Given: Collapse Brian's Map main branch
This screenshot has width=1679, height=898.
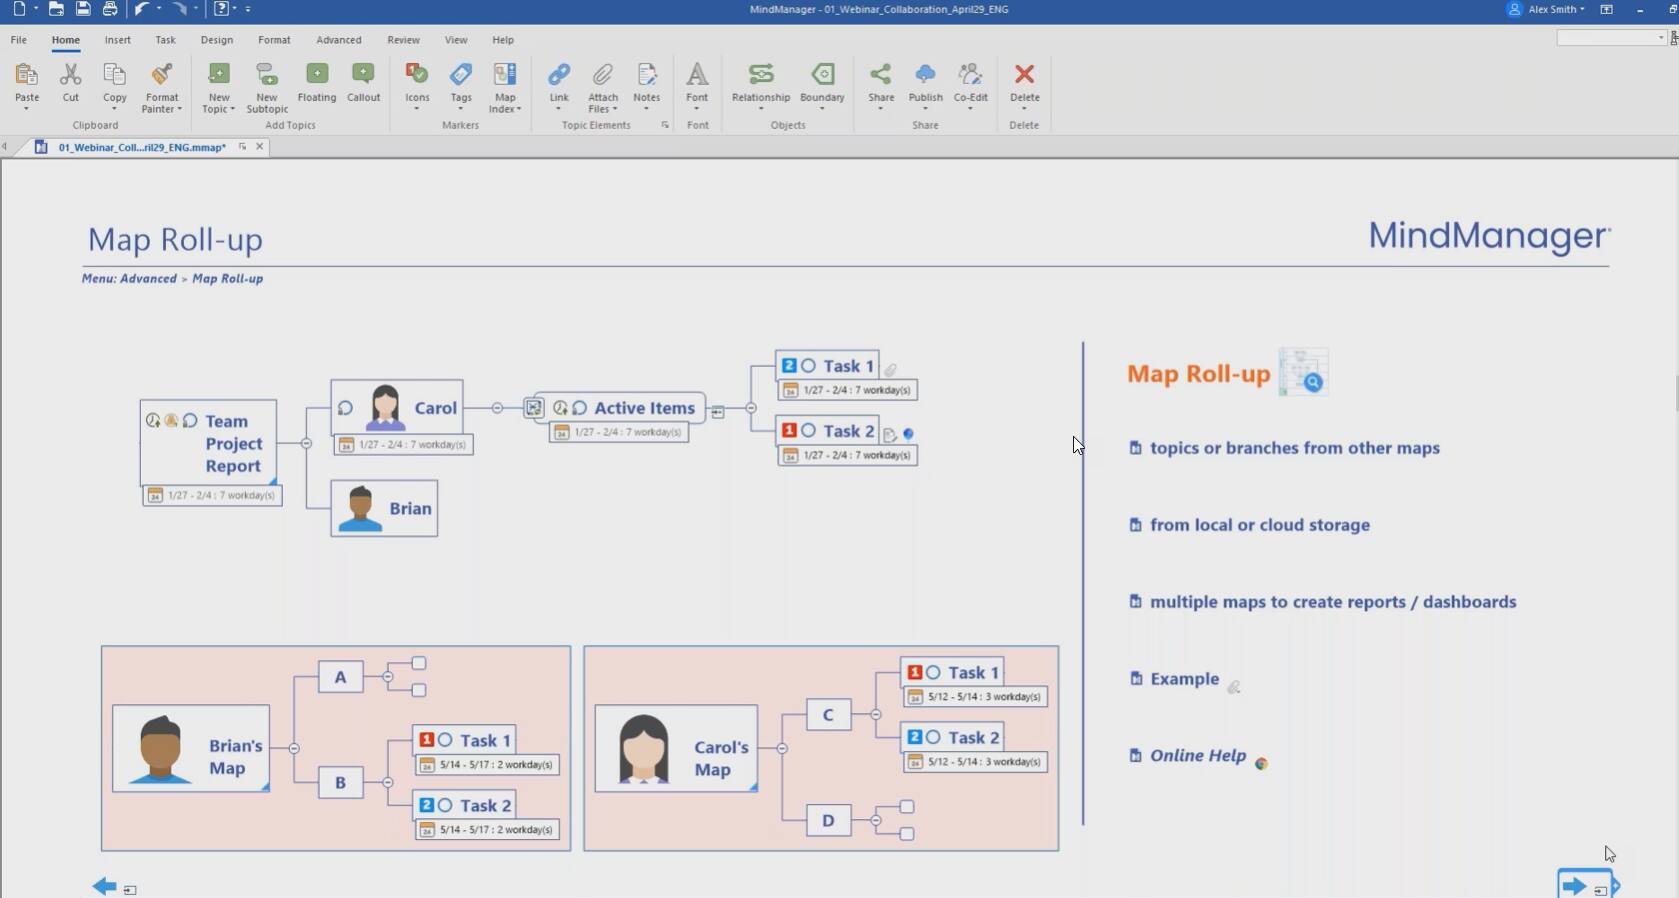Looking at the screenshot, I should [x=293, y=748].
